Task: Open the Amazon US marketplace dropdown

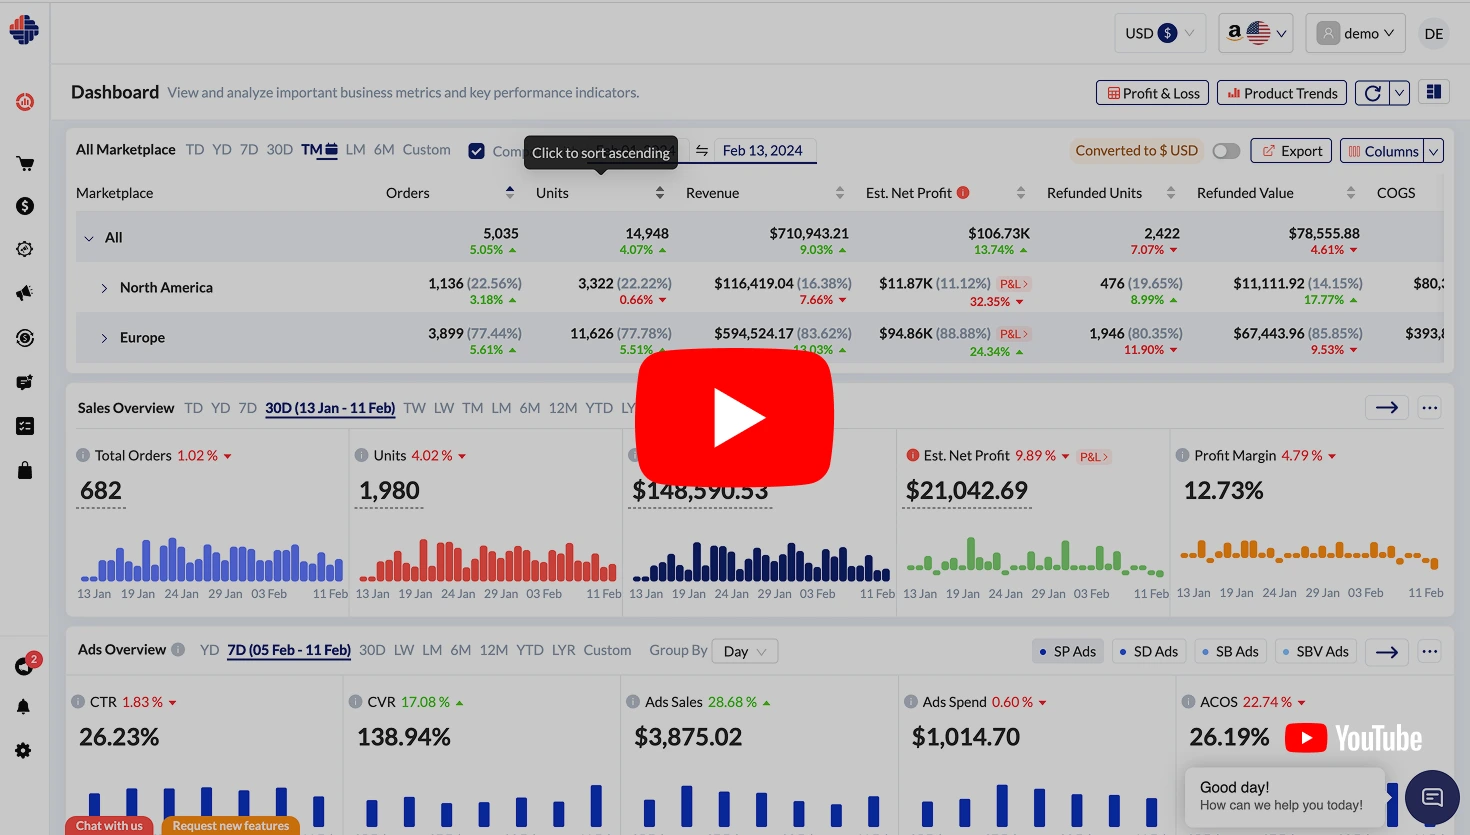Action: click(x=1256, y=33)
